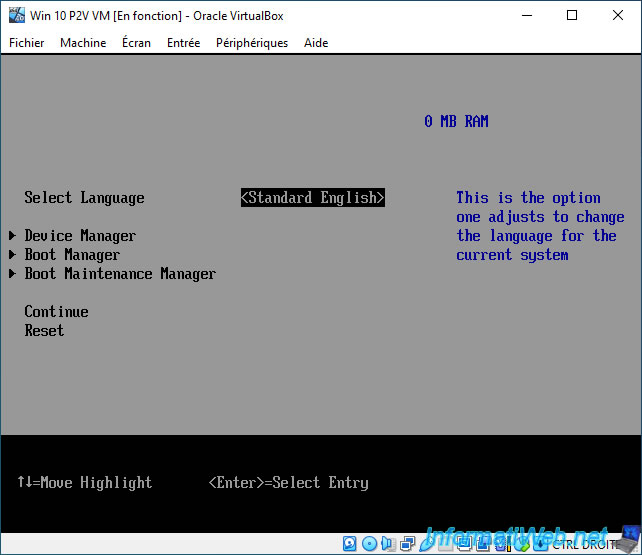The height and width of the screenshot is (555, 642).
Task: Expand Boot Maintenance Manager entry
Action: (120, 274)
